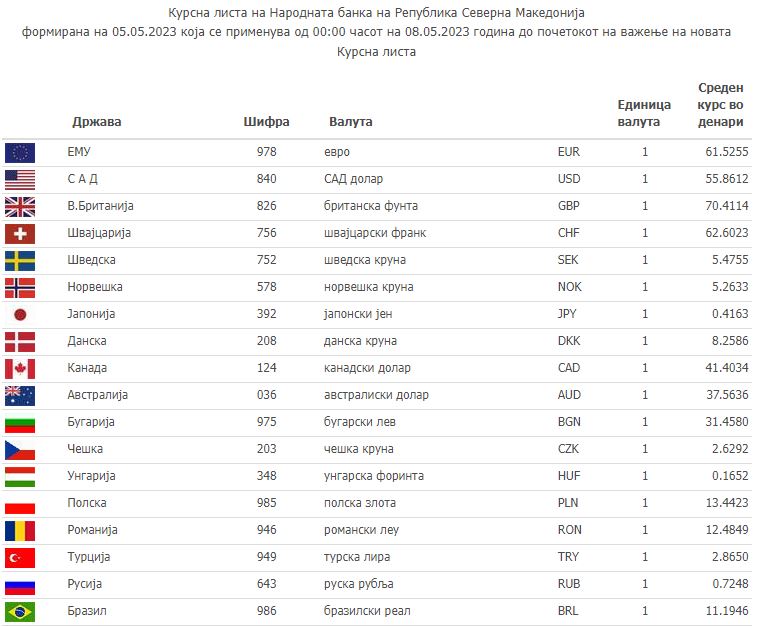Click the Australian flag icon
Screen dimensions: 762x627
[20, 395]
